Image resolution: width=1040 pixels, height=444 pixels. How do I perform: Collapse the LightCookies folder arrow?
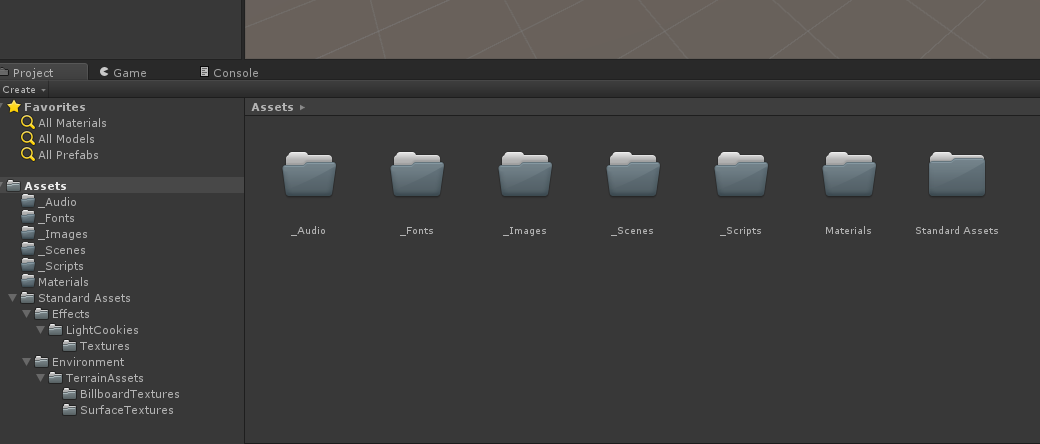(x=40, y=330)
